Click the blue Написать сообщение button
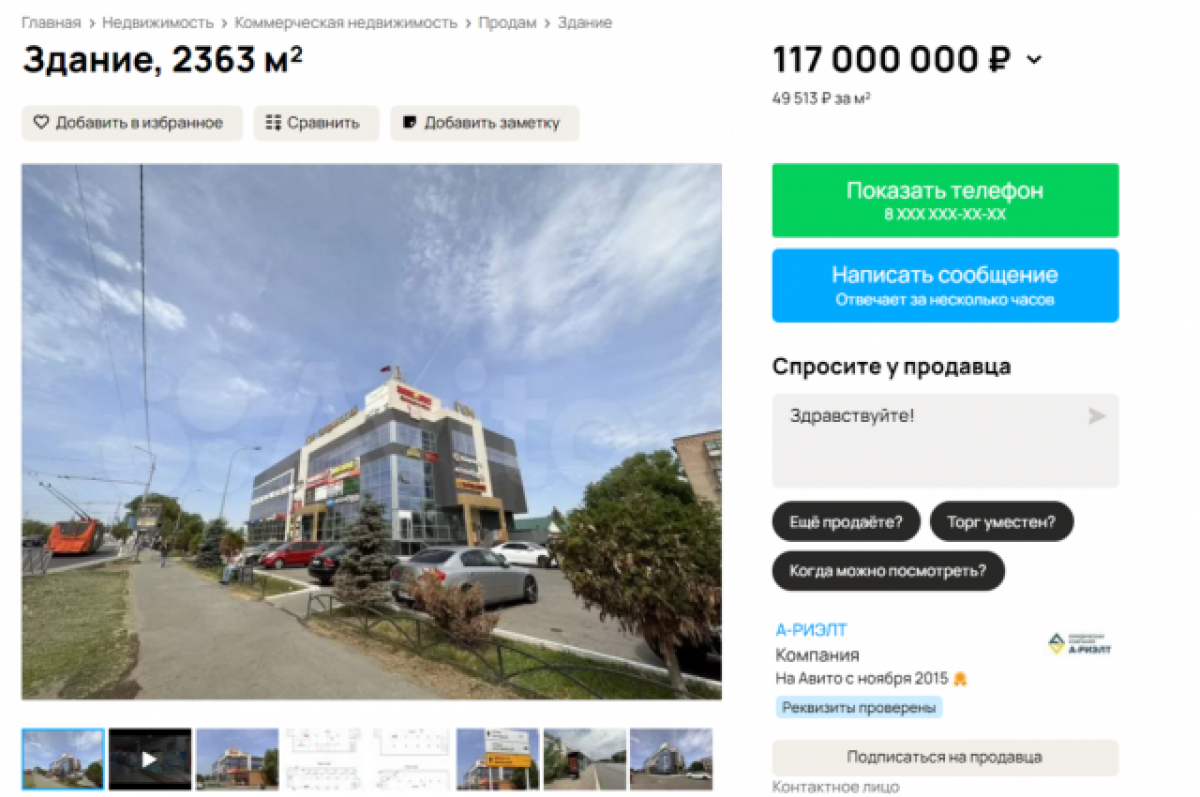 click(x=945, y=285)
